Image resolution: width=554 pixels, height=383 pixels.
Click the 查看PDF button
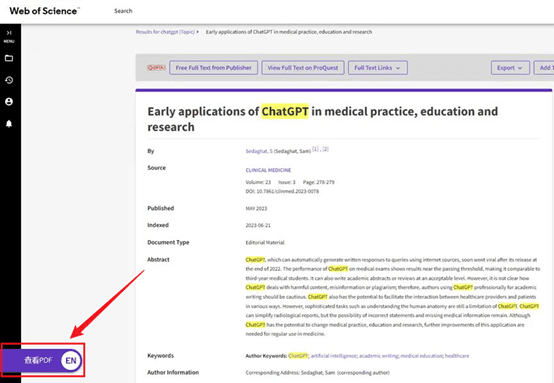click(38, 360)
